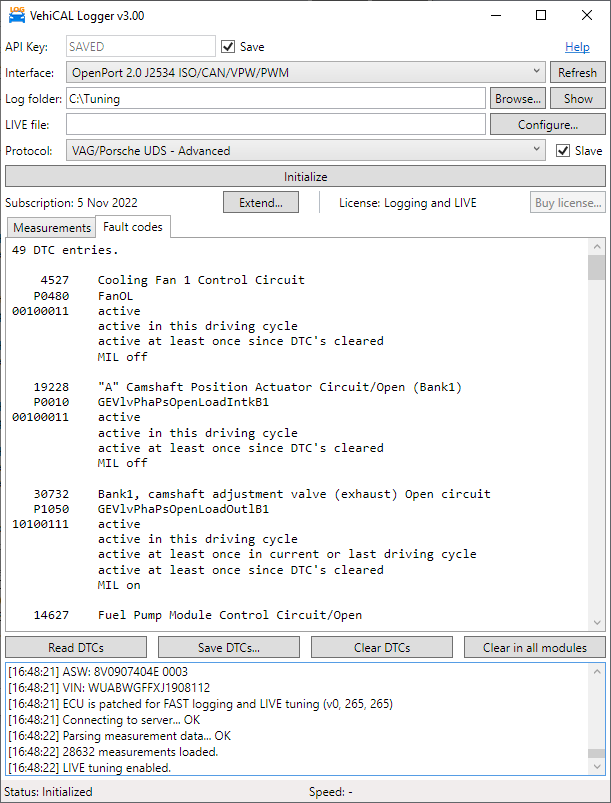Extend the subscription
This screenshot has width=611, height=803.
point(260,203)
